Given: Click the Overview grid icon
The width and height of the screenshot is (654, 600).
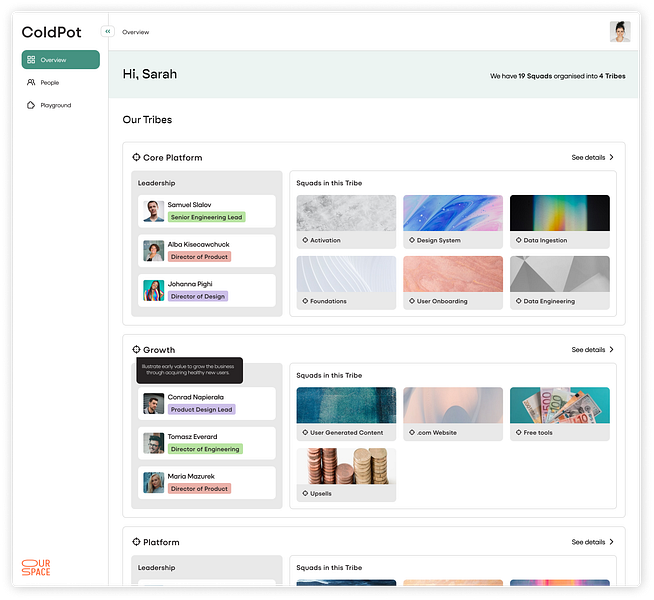Looking at the screenshot, I should click(x=31, y=60).
